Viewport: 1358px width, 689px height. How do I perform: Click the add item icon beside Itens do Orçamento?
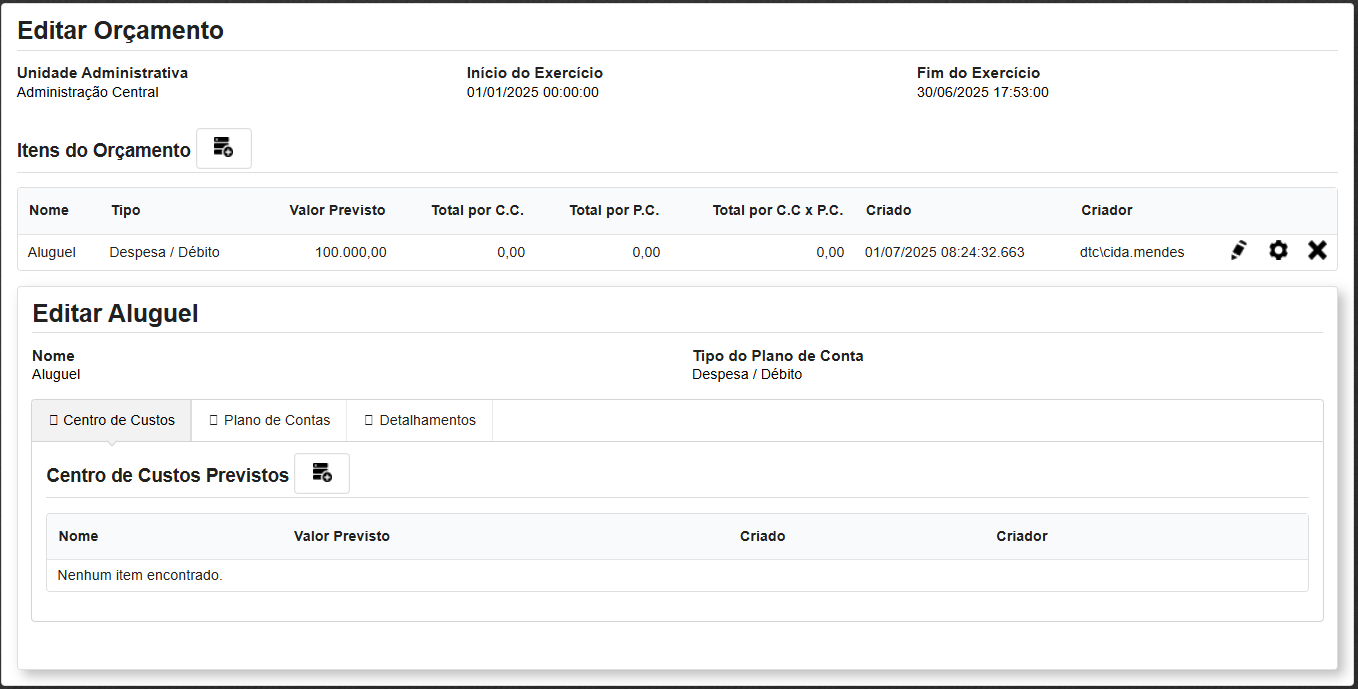223,148
